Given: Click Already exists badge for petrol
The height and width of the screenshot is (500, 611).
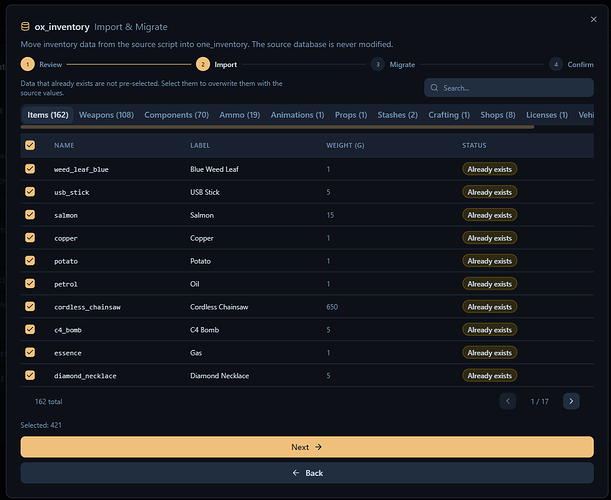Looking at the screenshot, I should pyautogui.click(x=489, y=284).
